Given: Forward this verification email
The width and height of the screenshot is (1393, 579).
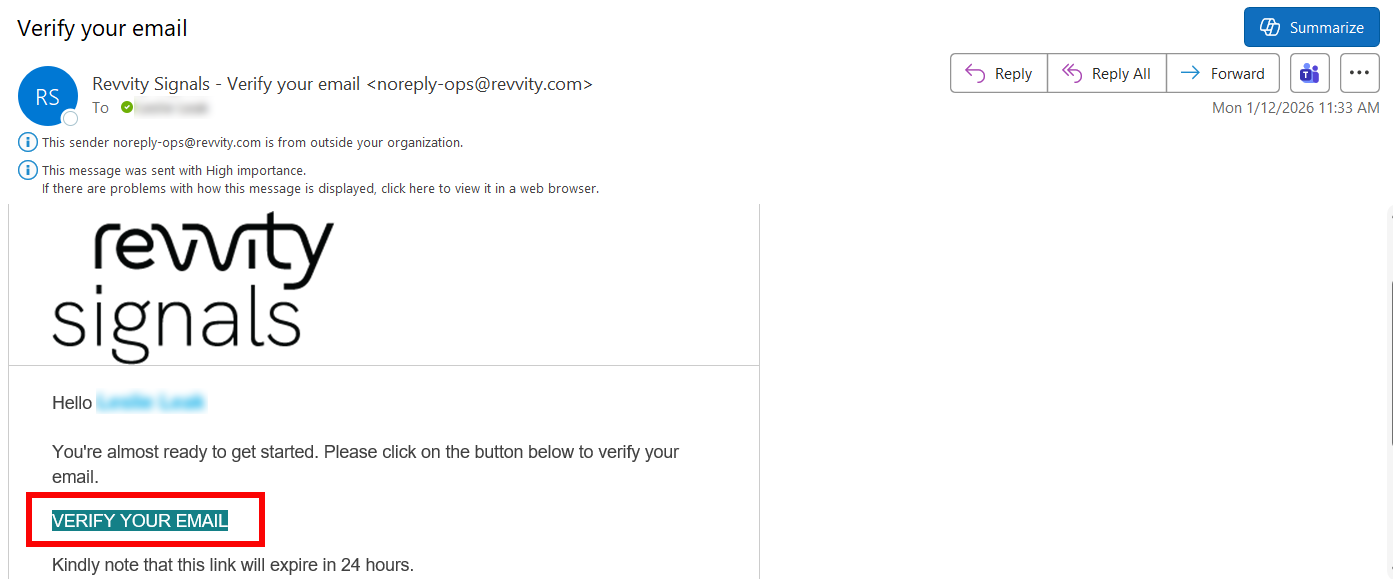Looking at the screenshot, I should 1222,73.
